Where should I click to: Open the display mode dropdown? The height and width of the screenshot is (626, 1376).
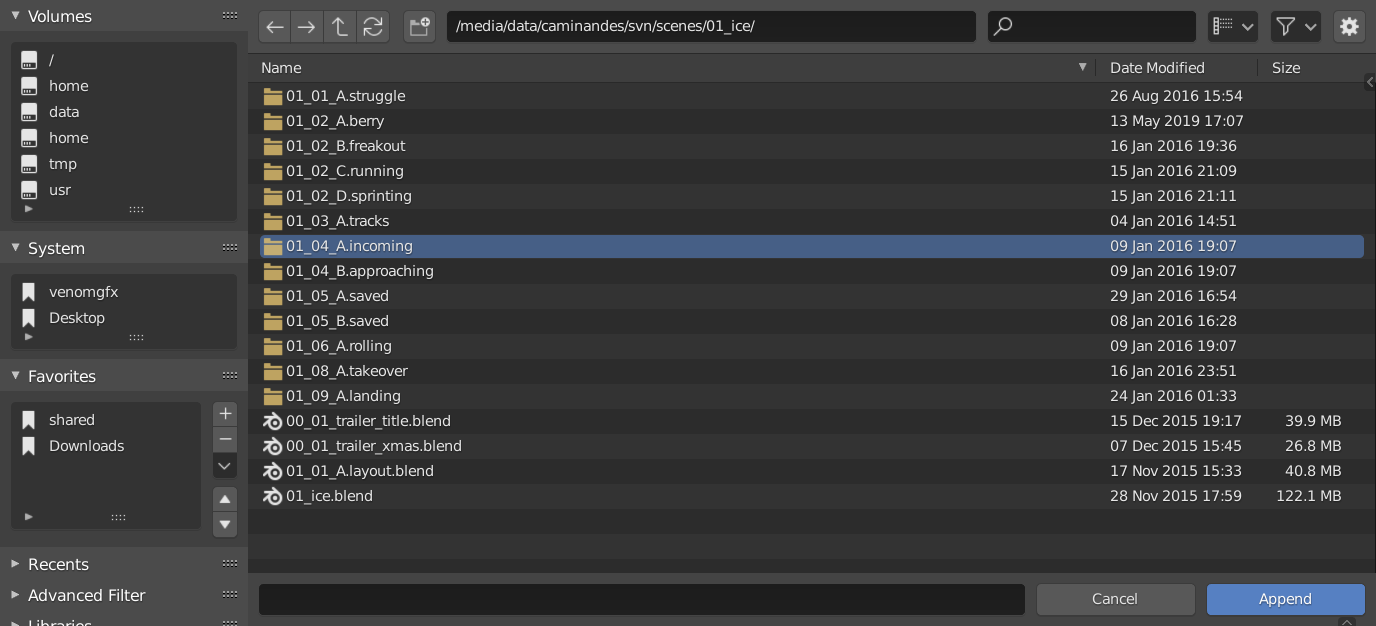1233,27
